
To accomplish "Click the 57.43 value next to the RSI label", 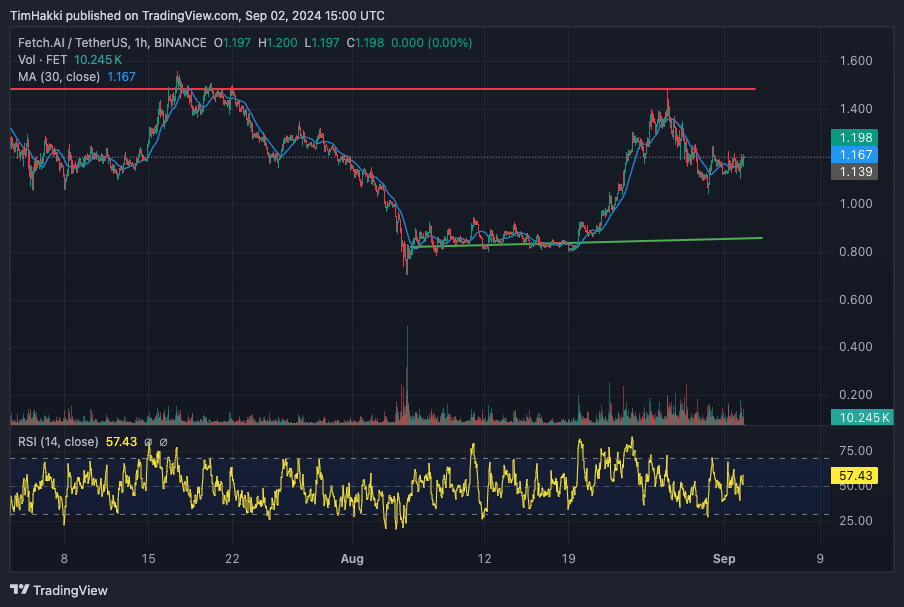I will (121, 442).
